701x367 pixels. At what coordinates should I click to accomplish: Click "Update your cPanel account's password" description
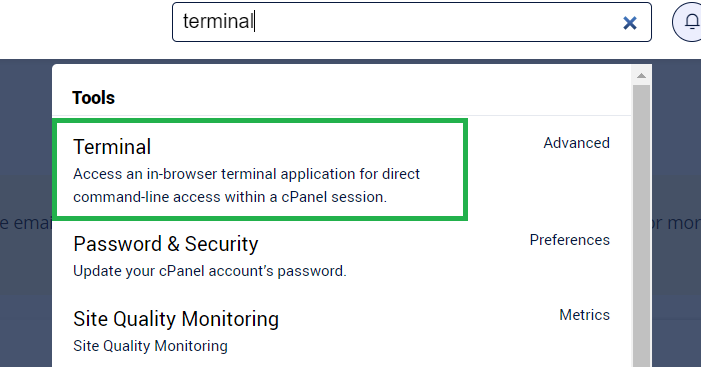point(210,271)
